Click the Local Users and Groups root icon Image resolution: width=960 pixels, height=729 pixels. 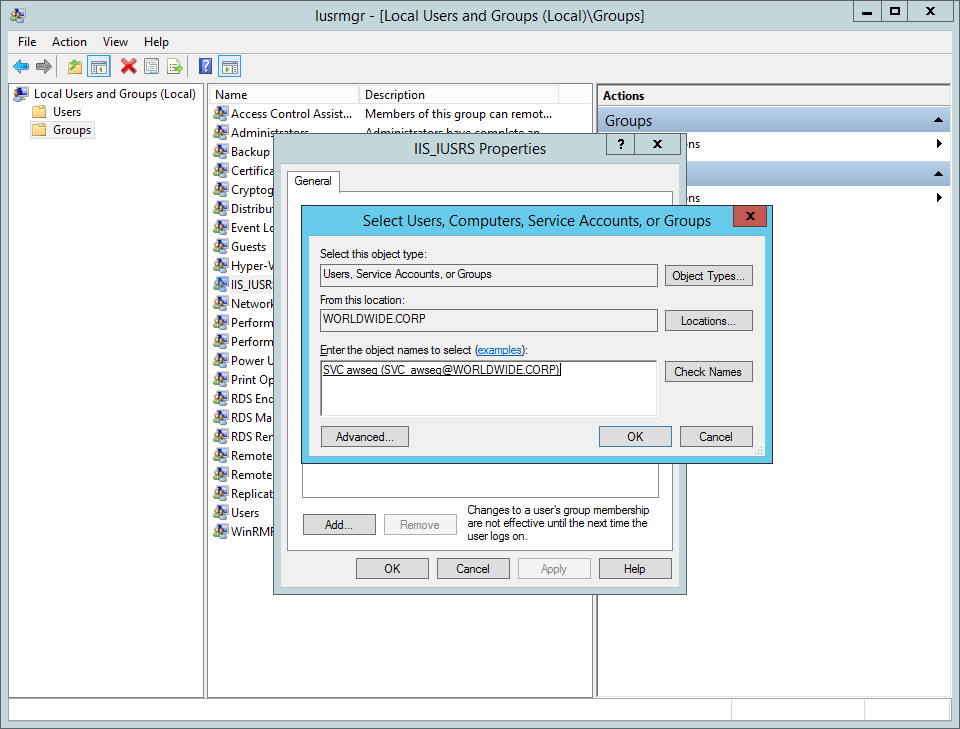point(21,94)
